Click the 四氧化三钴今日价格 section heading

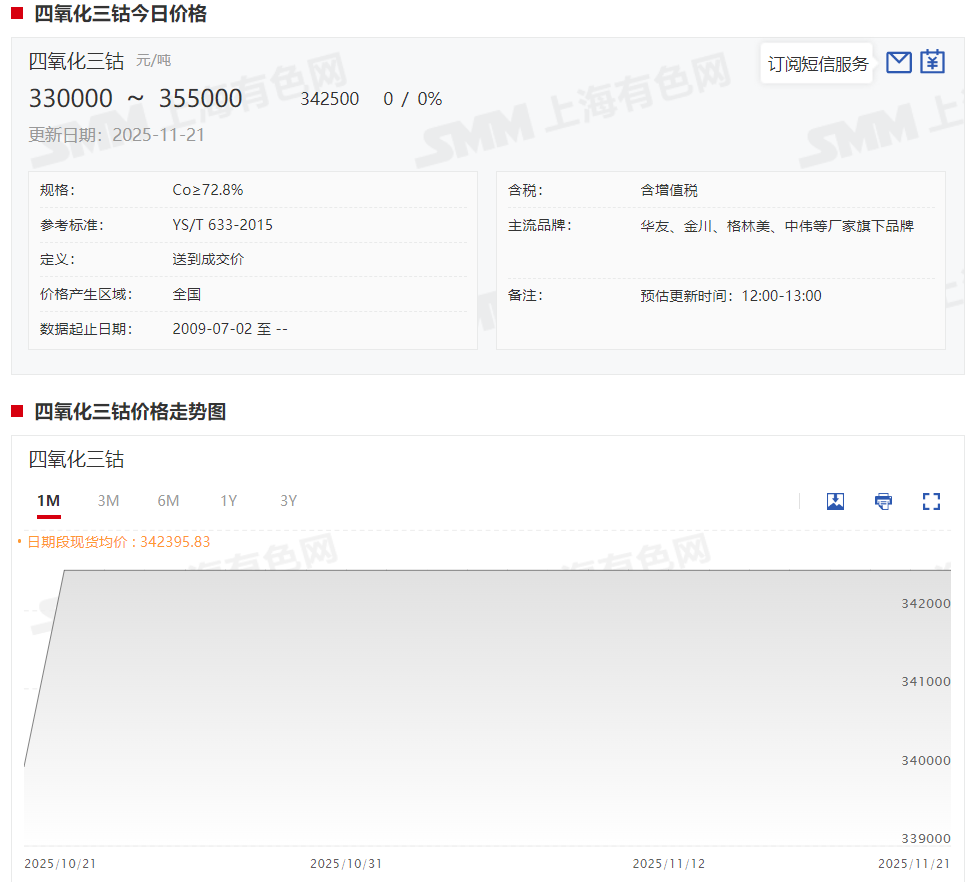coord(120,14)
